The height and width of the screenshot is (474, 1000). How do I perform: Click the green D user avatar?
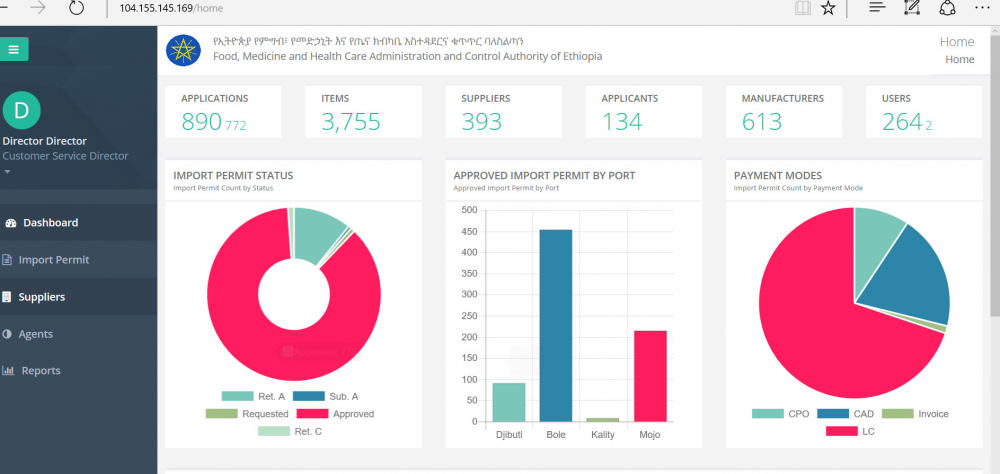(x=21, y=109)
